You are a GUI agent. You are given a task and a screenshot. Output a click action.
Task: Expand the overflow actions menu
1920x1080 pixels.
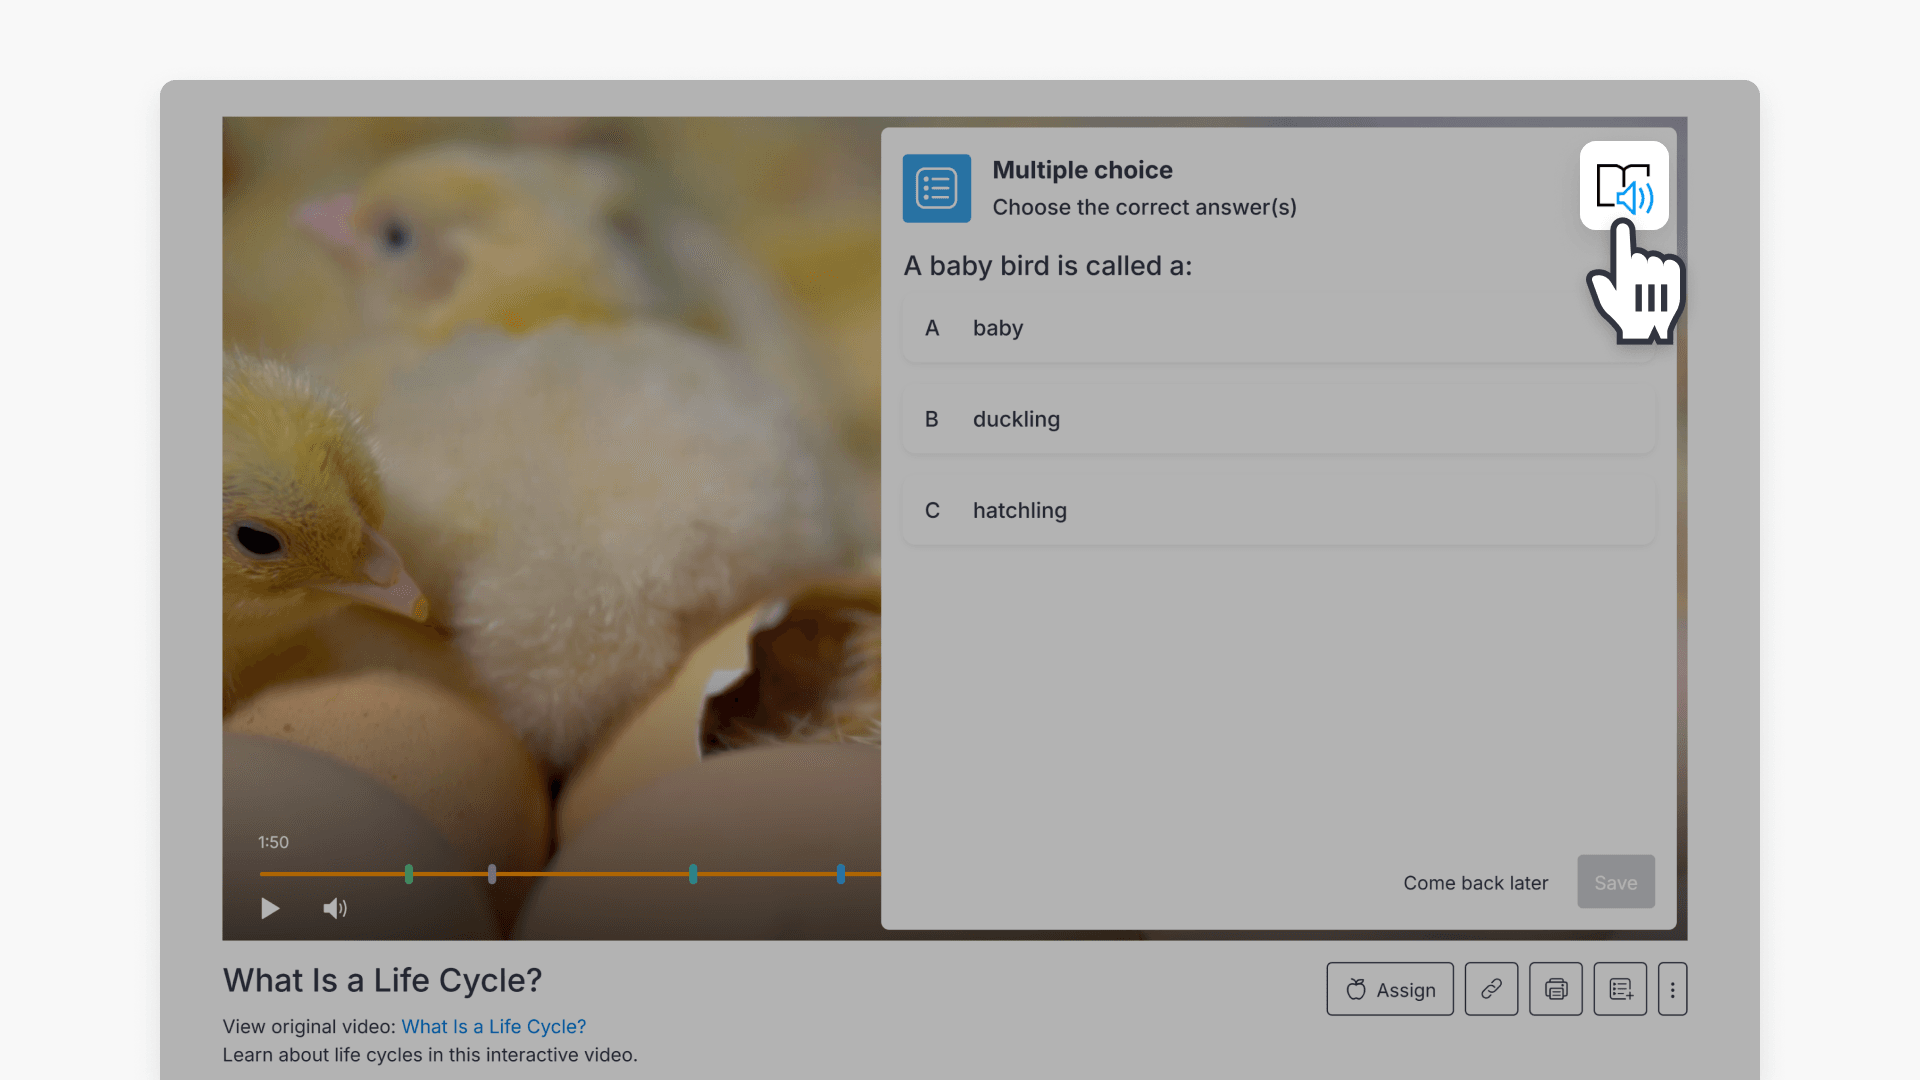point(1673,989)
